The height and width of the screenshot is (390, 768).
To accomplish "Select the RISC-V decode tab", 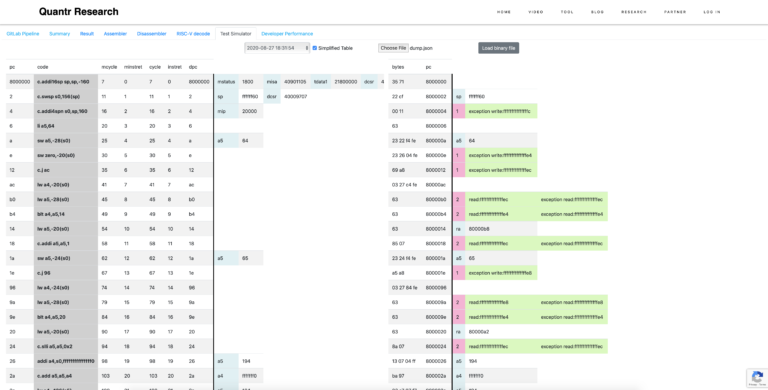I will pos(193,34).
